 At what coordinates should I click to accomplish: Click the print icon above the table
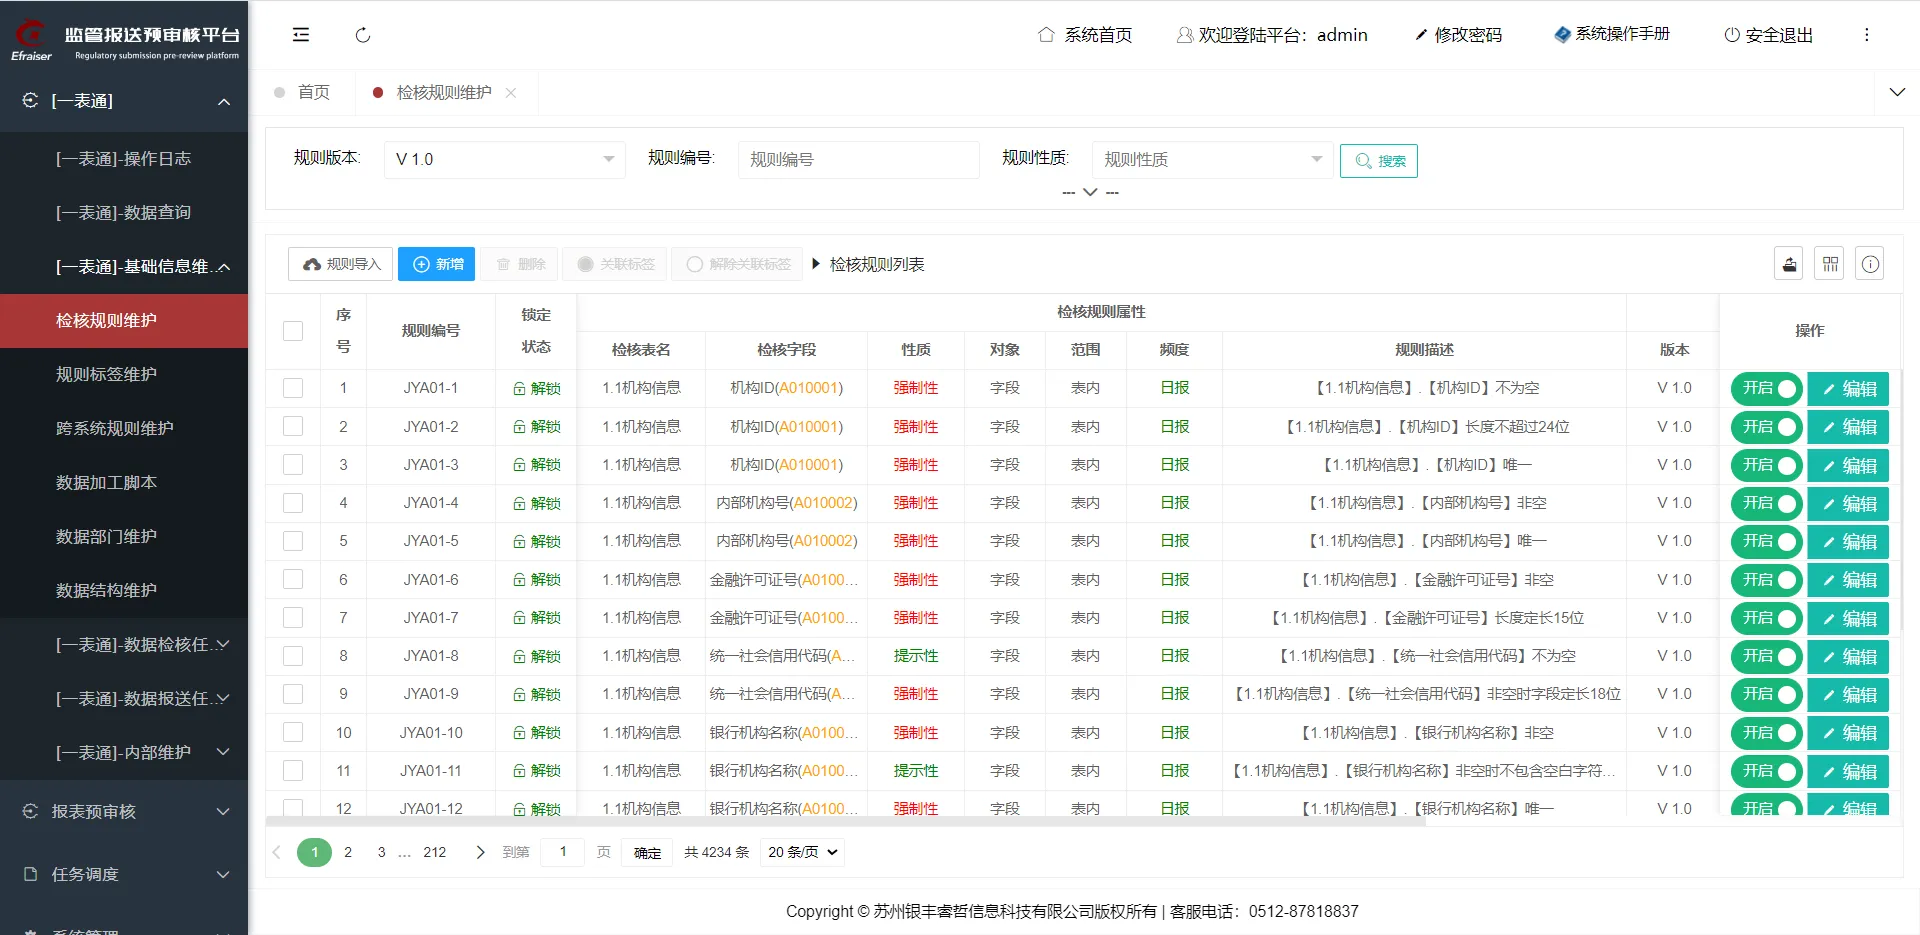point(1789,264)
